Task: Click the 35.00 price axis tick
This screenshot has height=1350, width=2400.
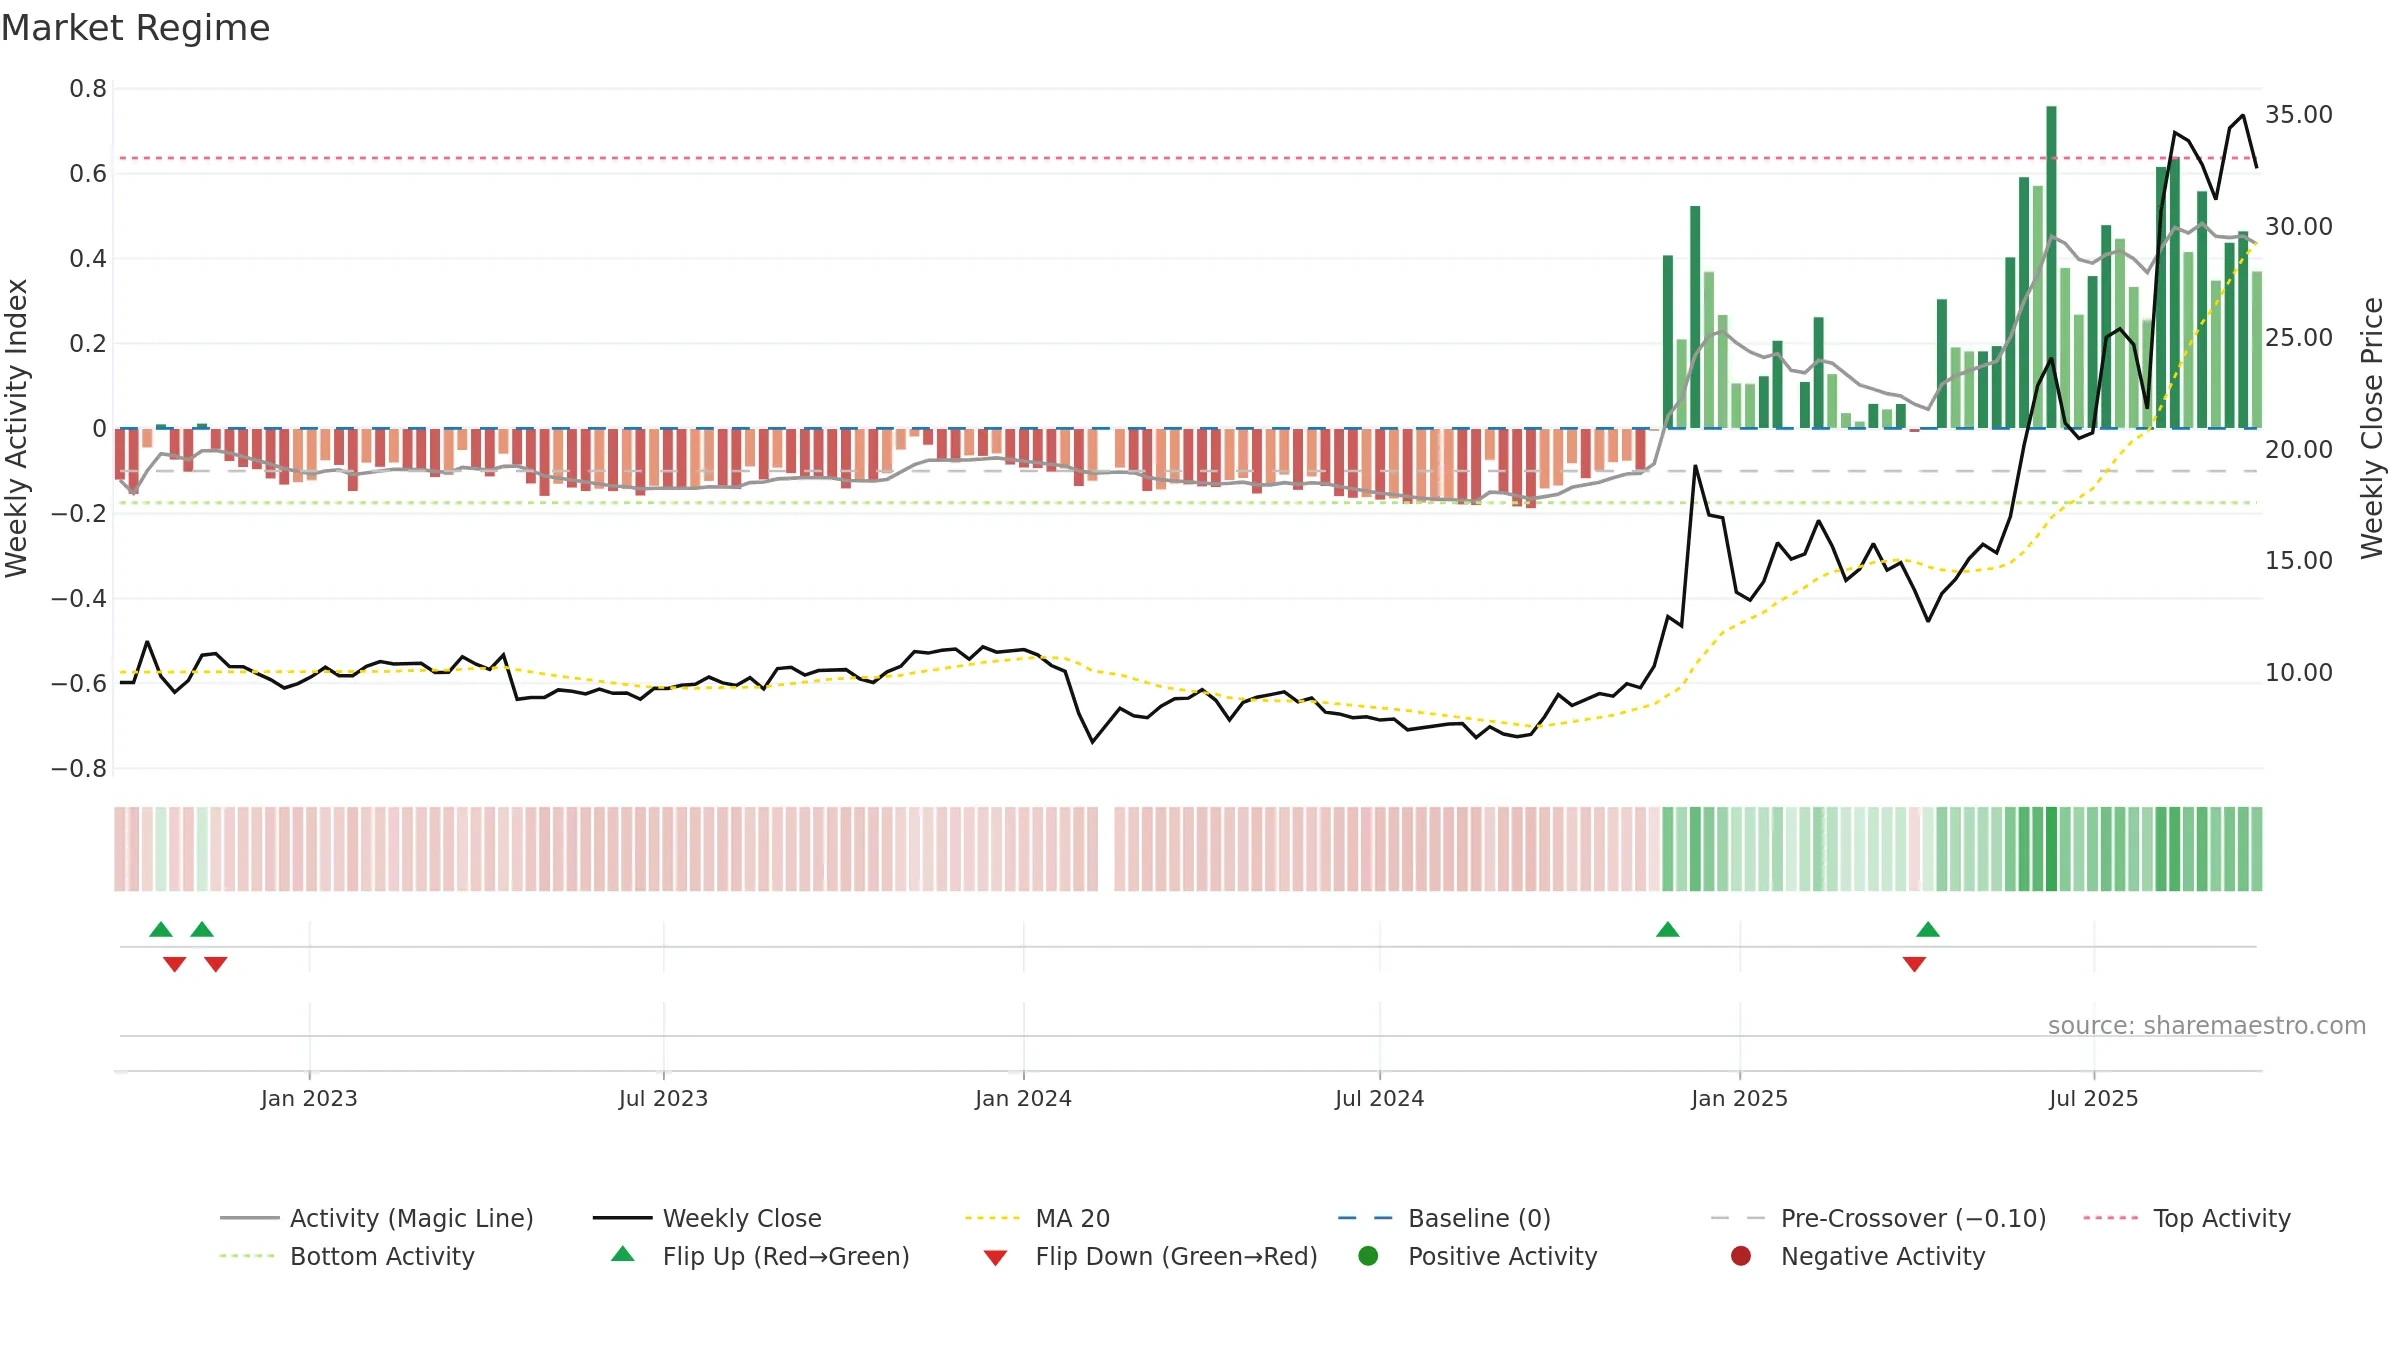Action: tap(2299, 115)
